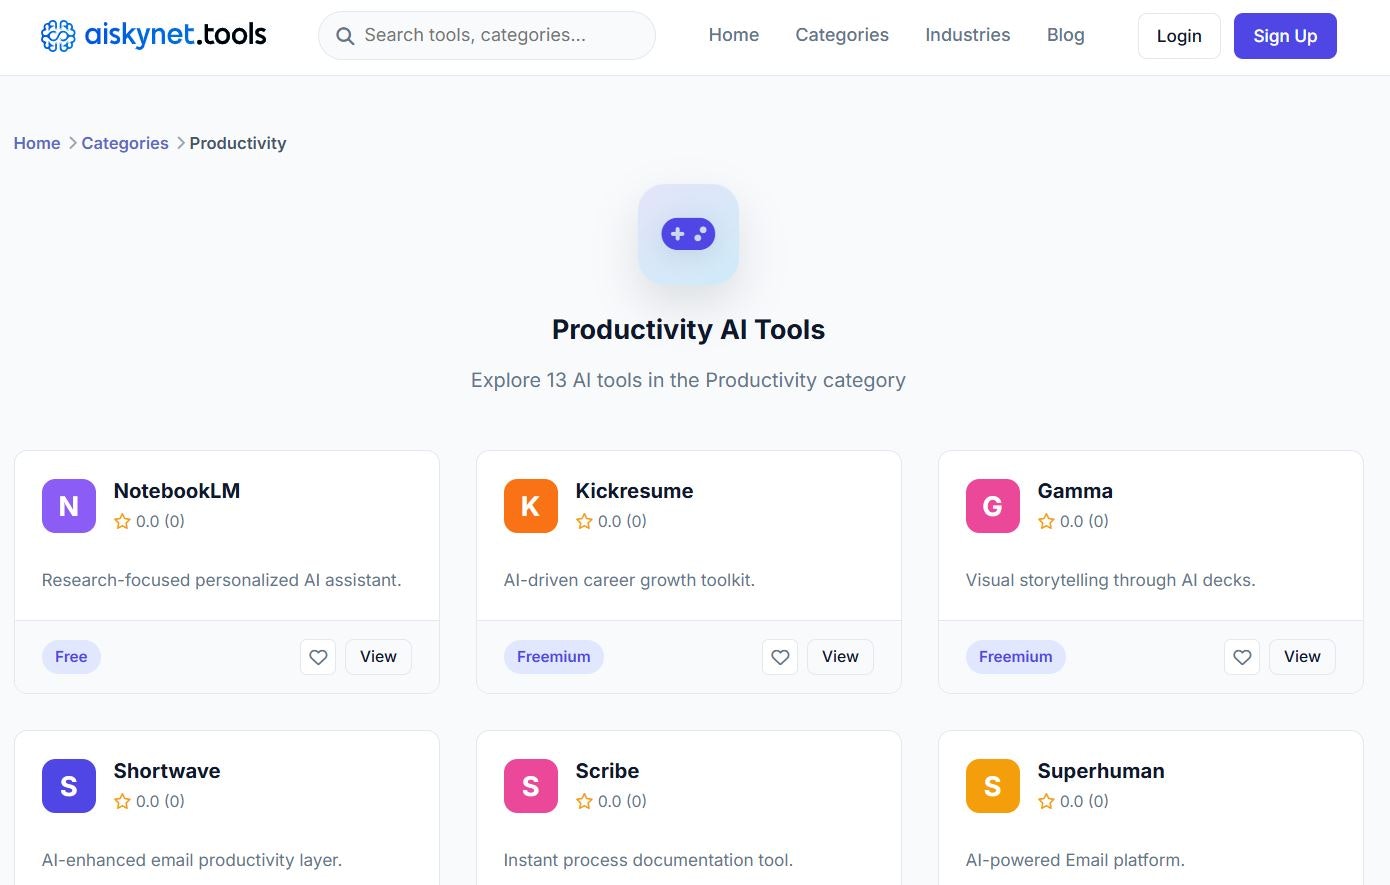This screenshot has width=1390, height=885.
Task: Favorite Gamma using its heart icon
Action: 1242,657
